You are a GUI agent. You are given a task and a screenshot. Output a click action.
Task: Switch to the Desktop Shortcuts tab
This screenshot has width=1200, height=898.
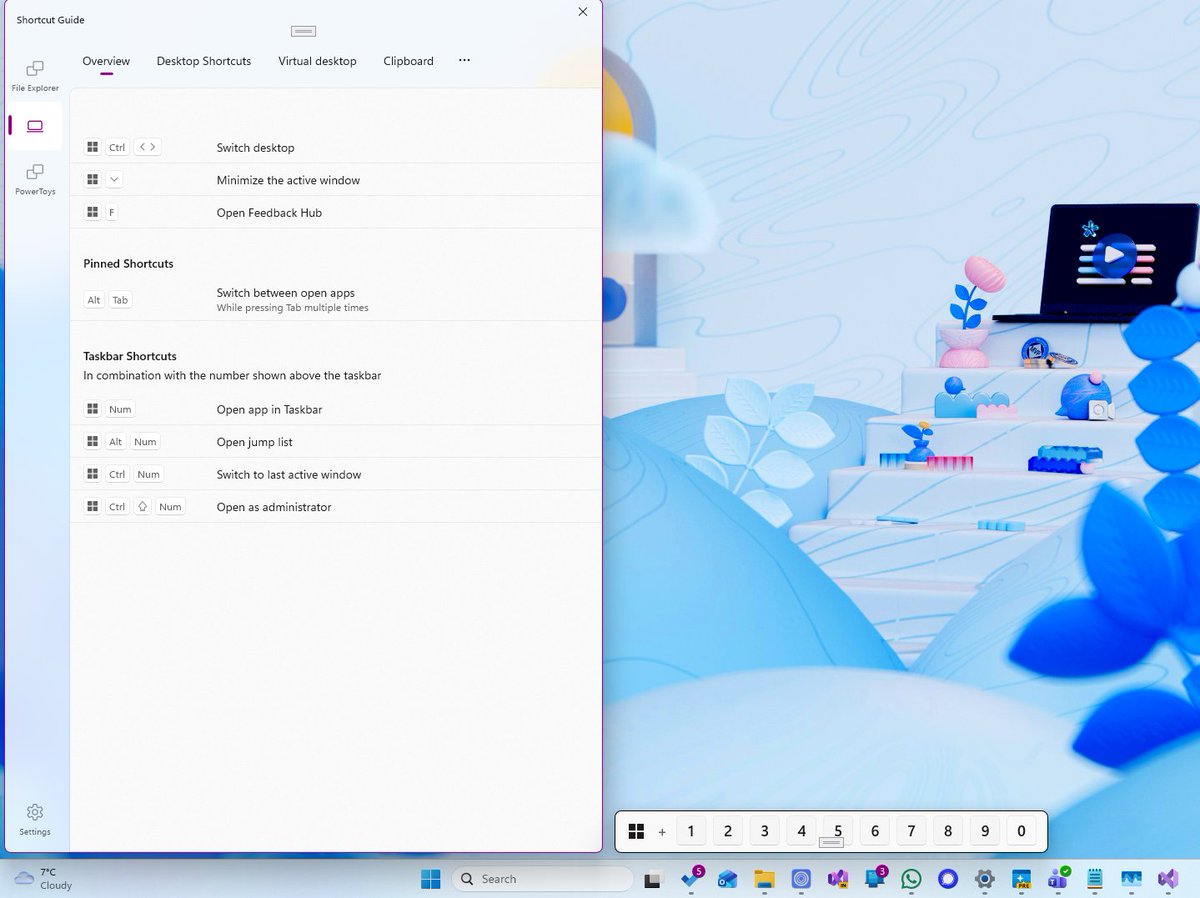(203, 61)
